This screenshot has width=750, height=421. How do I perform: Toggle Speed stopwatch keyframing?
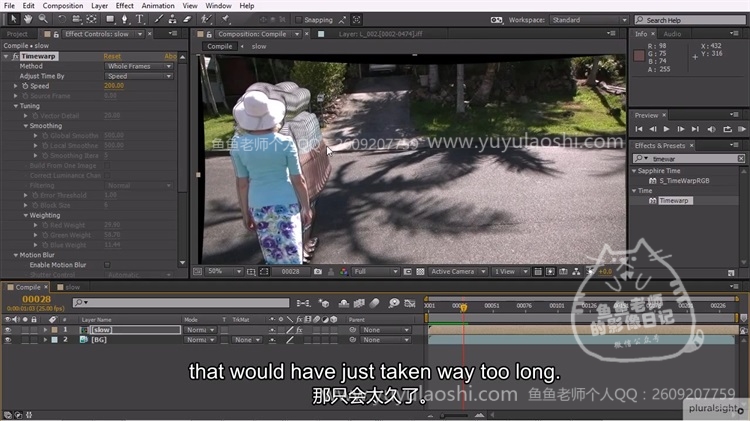(x=25, y=86)
